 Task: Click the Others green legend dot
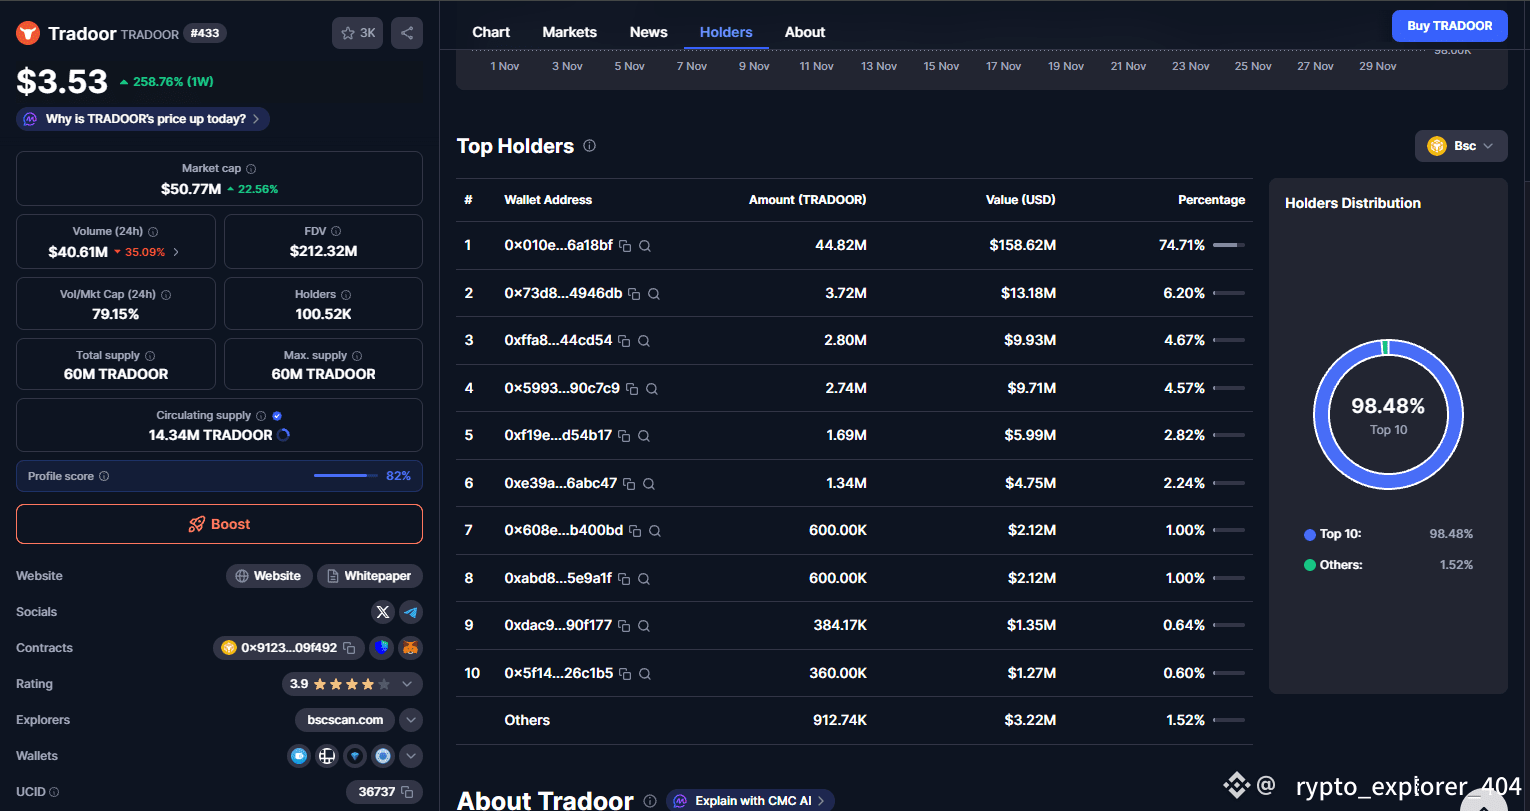1310,566
